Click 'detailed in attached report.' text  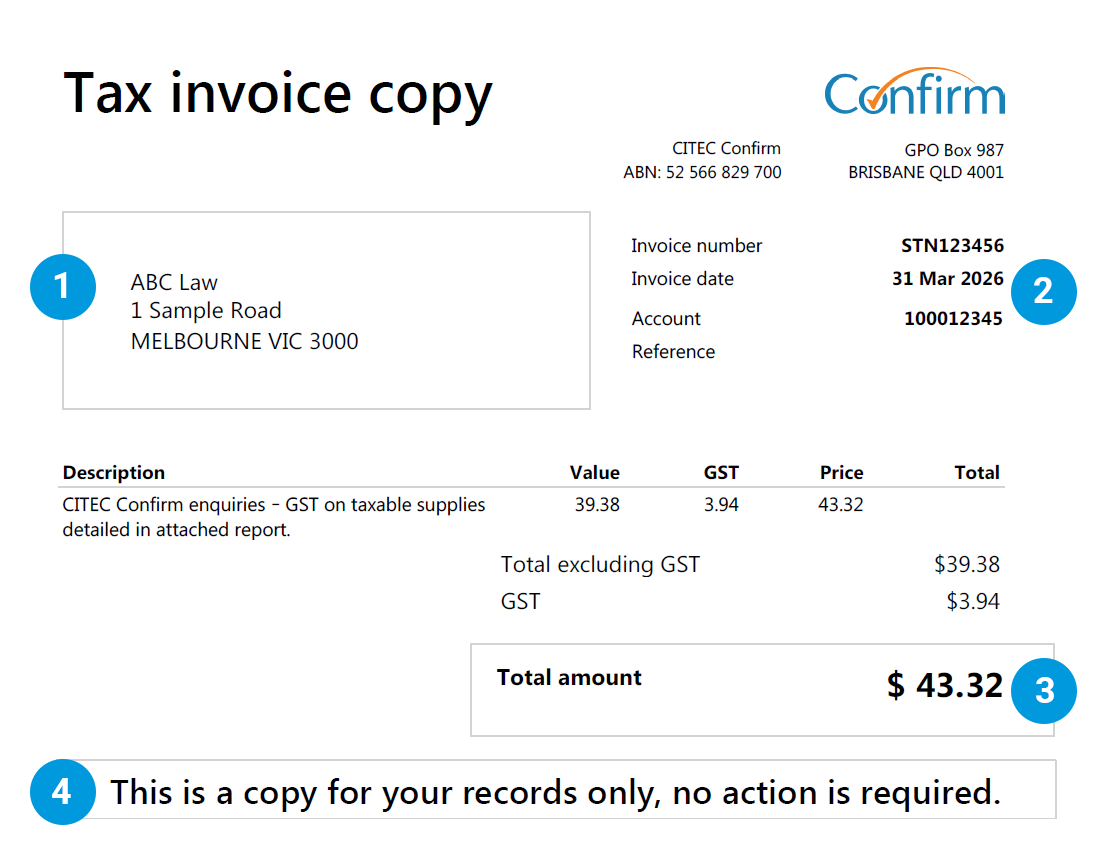coord(176,530)
